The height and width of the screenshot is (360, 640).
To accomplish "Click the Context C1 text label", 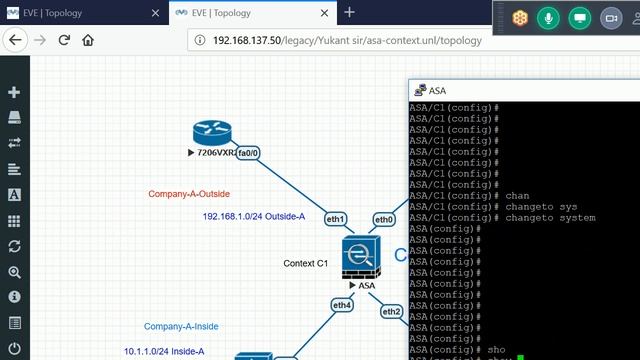I will coord(305,263).
